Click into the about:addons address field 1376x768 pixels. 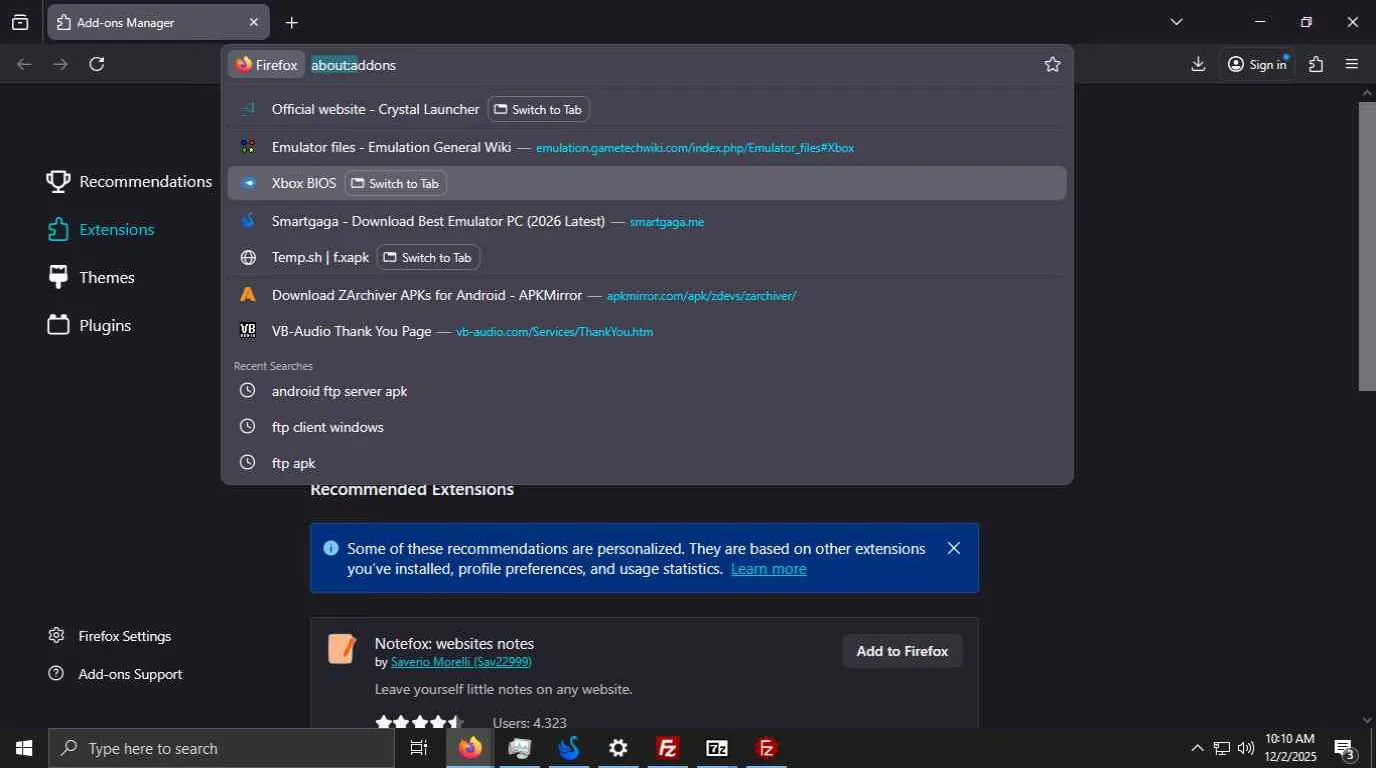point(670,65)
